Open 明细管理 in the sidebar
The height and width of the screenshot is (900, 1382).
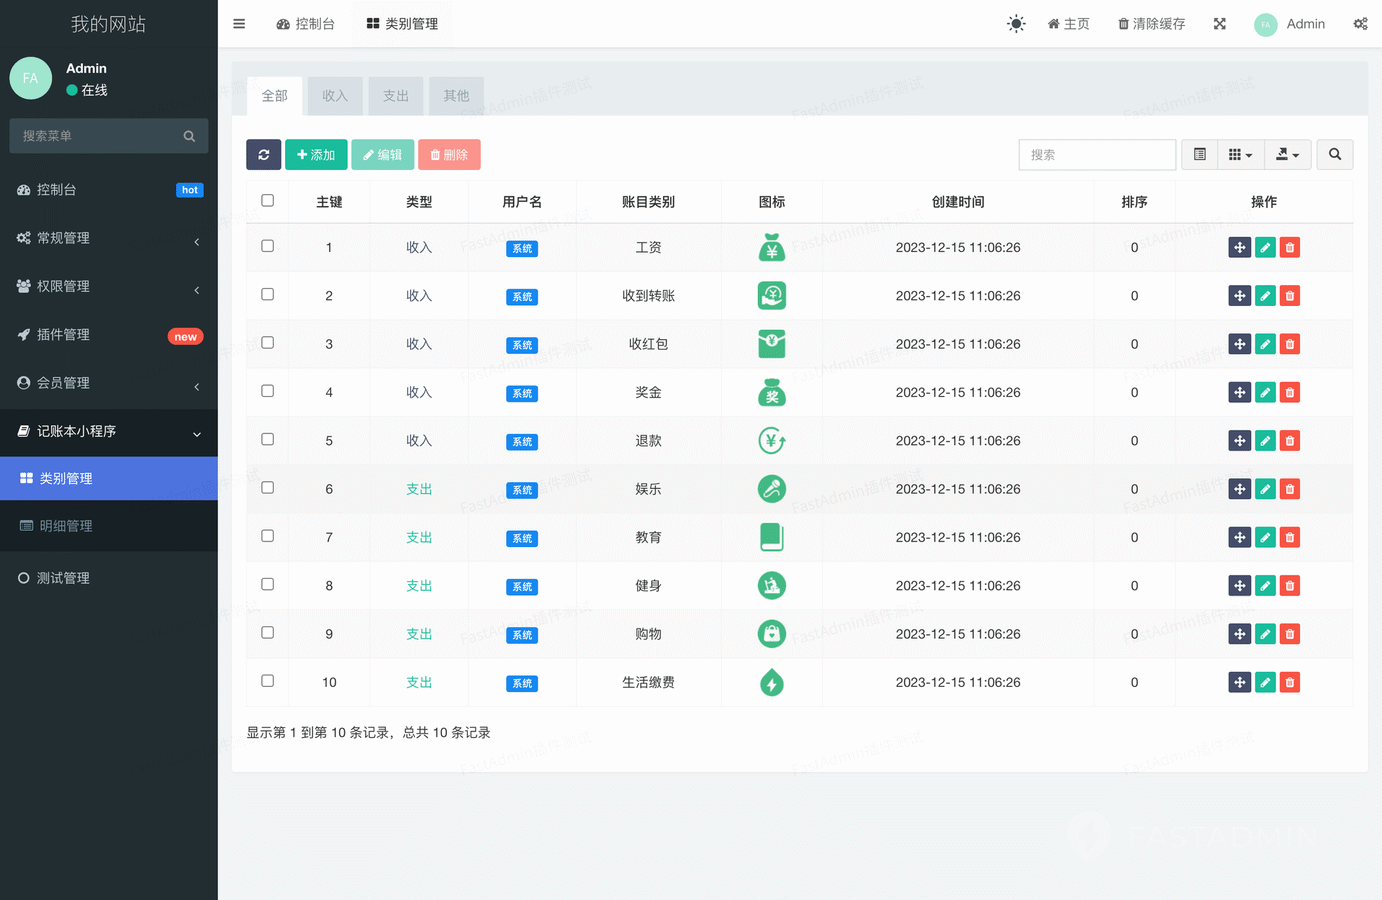[66, 526]
